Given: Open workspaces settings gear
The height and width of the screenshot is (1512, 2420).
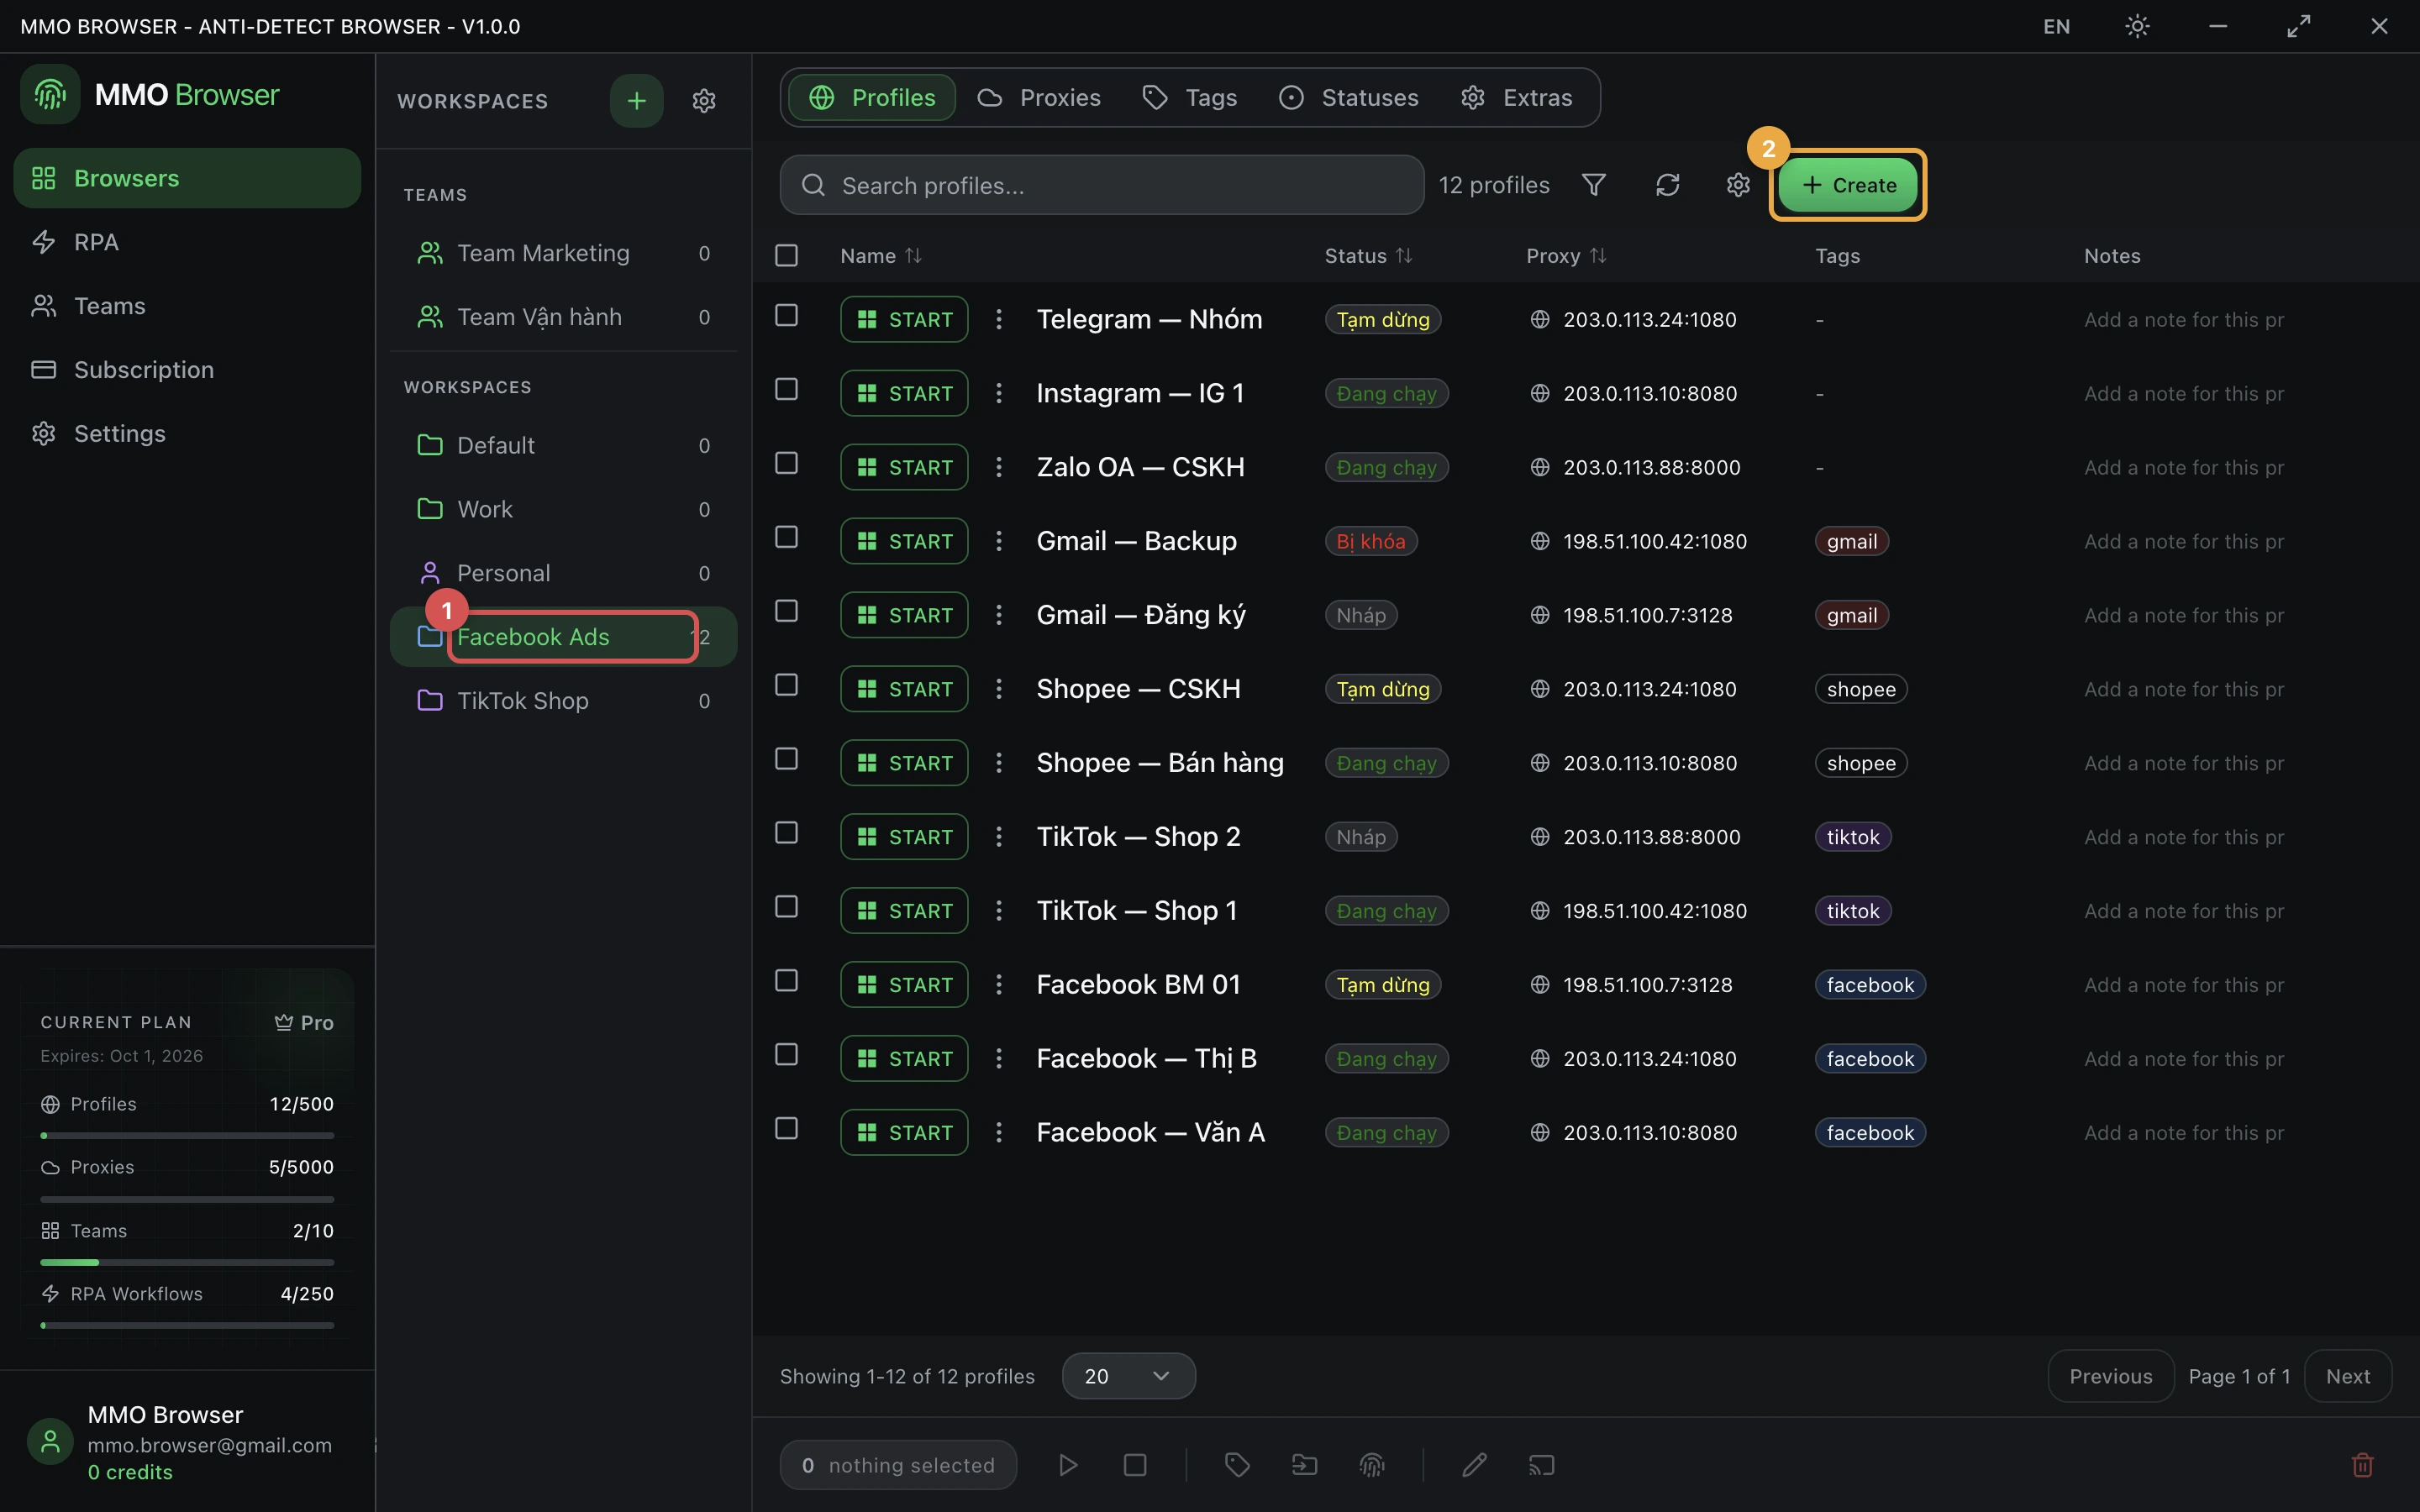Looking at the screenshot, I should point(704,100).
